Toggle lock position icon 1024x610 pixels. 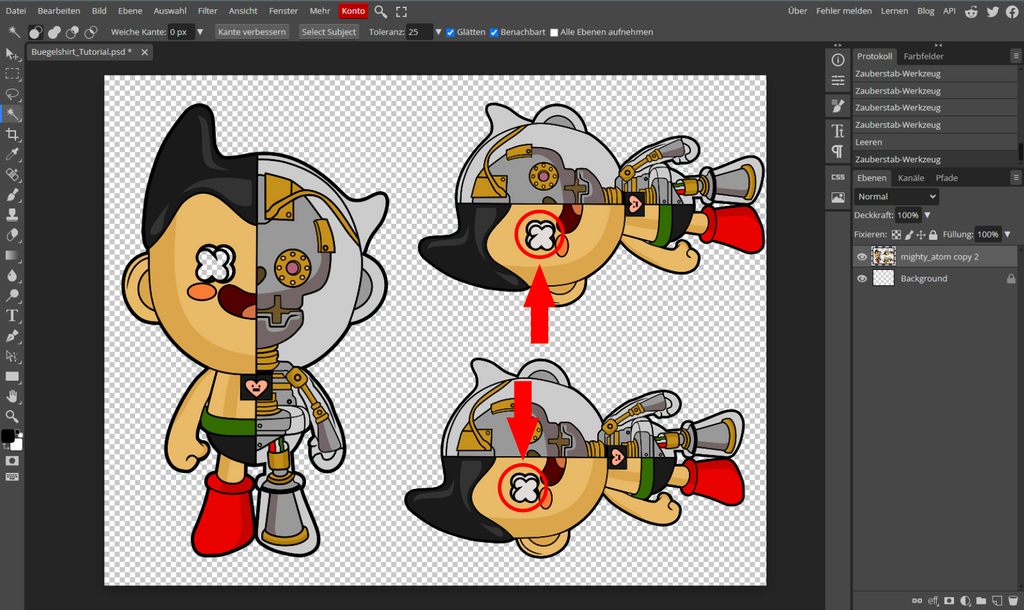(921, 234)
